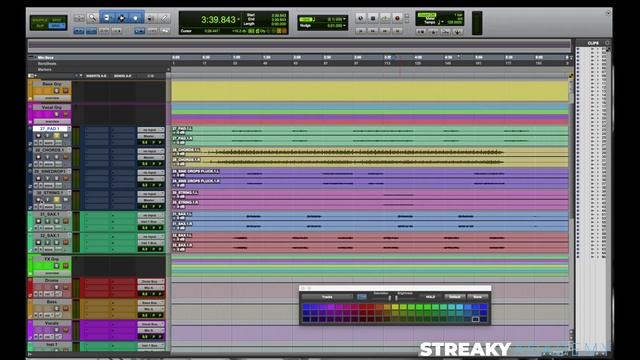Click the transport Stop button
This screenshot has height=360, width=640.
[373, 18]
